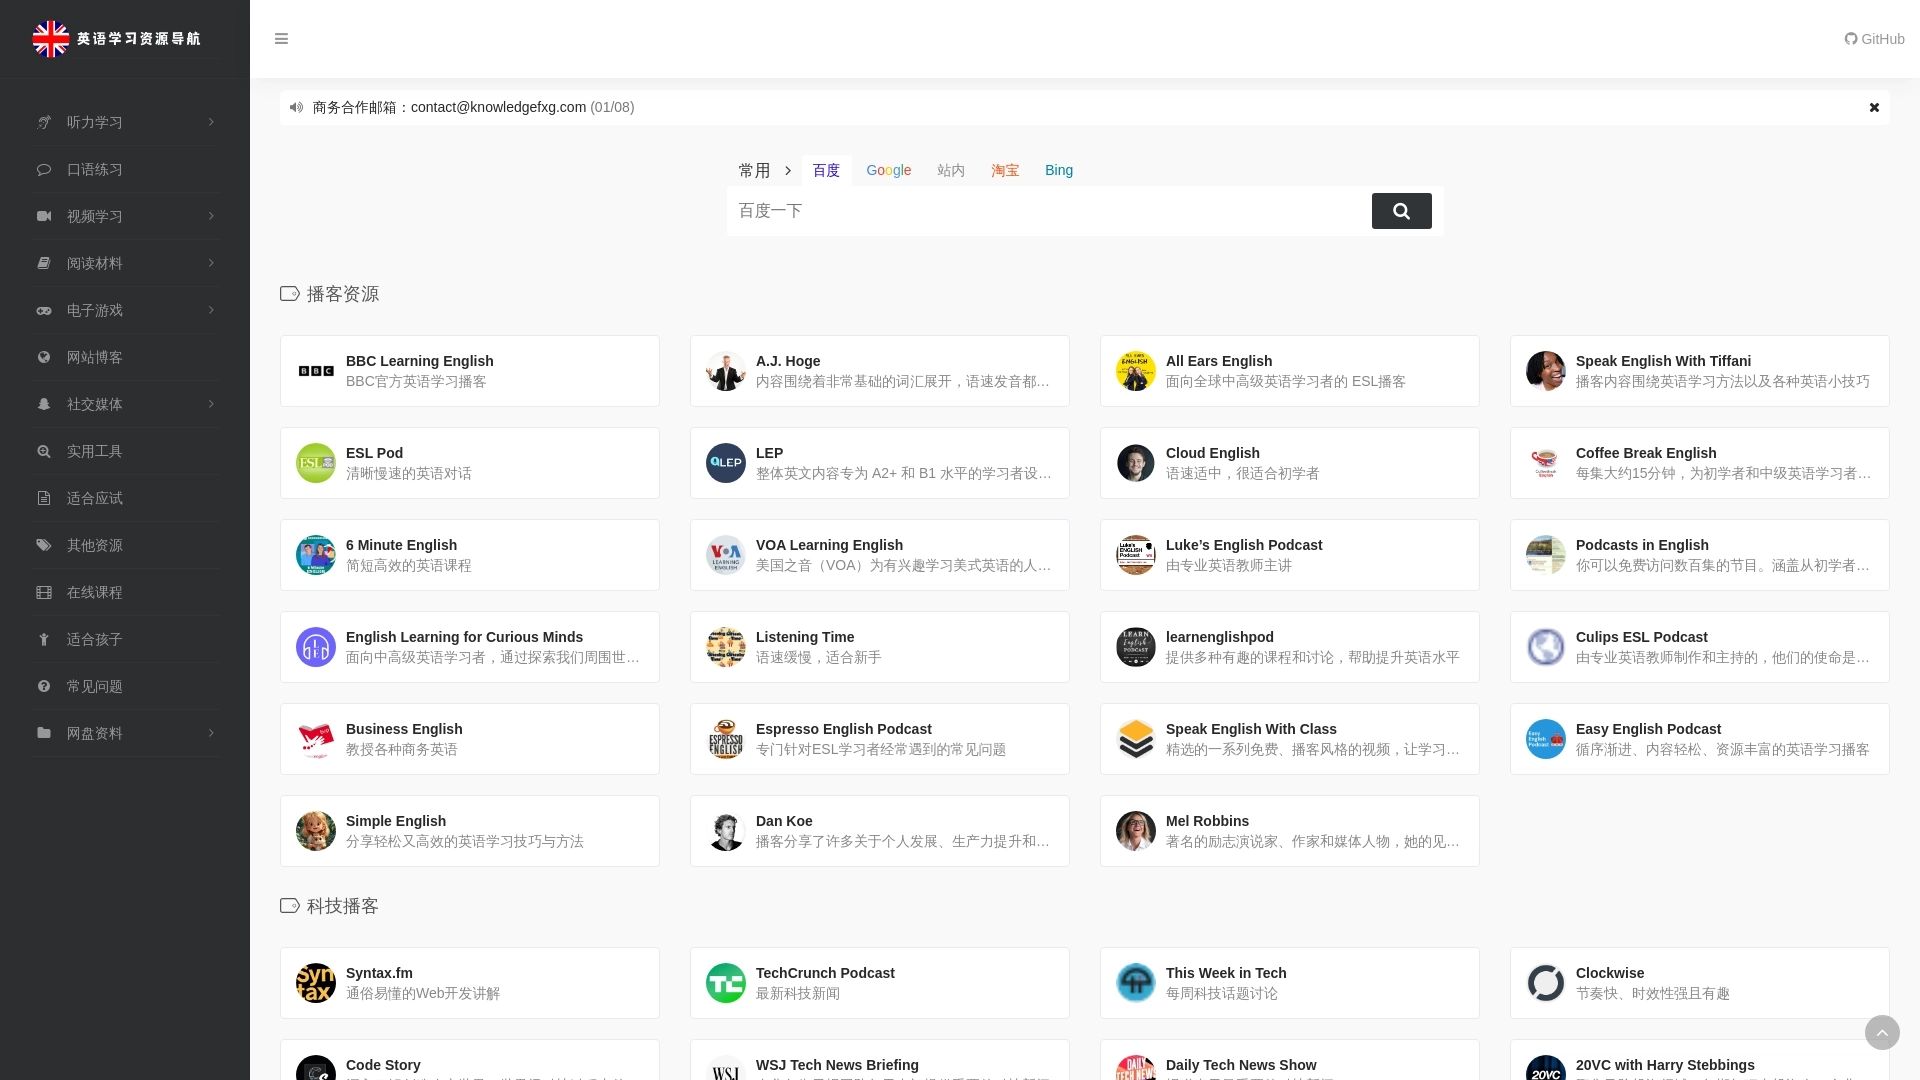The height and width of the screenshot is (1080, 1920).
Task: Expand 视频学习 submenu arrow
Action: click(211, 216)
